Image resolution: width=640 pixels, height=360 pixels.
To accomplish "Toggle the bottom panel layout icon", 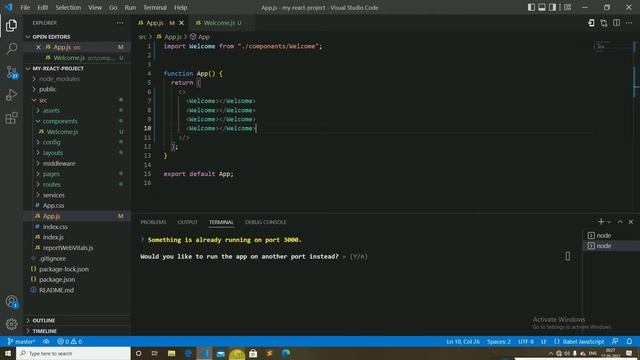I will pyautogui.click(x=542, y=7).
